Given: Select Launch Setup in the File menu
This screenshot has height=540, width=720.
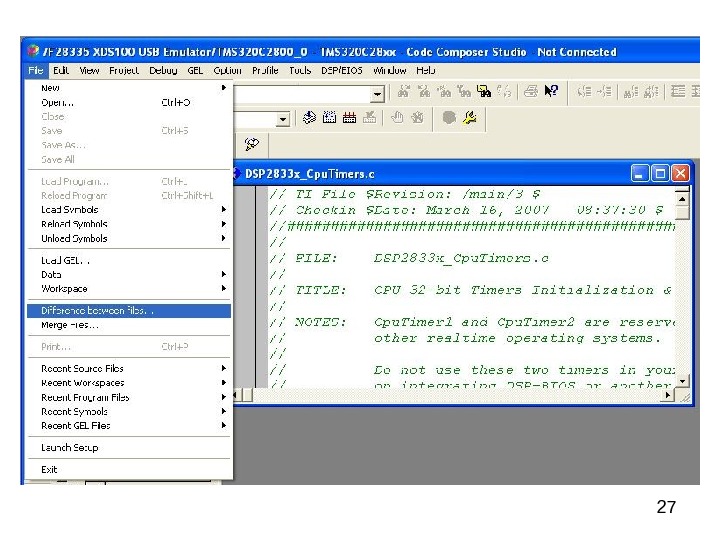Looking at the screenshot, I should (x=129, y=448).
